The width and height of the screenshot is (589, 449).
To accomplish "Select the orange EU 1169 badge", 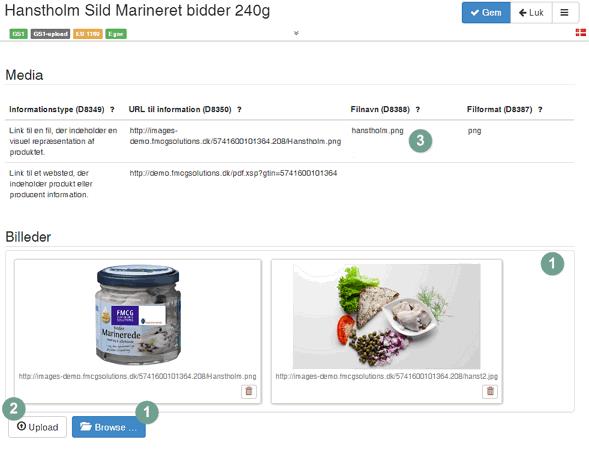I will [88, 34].
